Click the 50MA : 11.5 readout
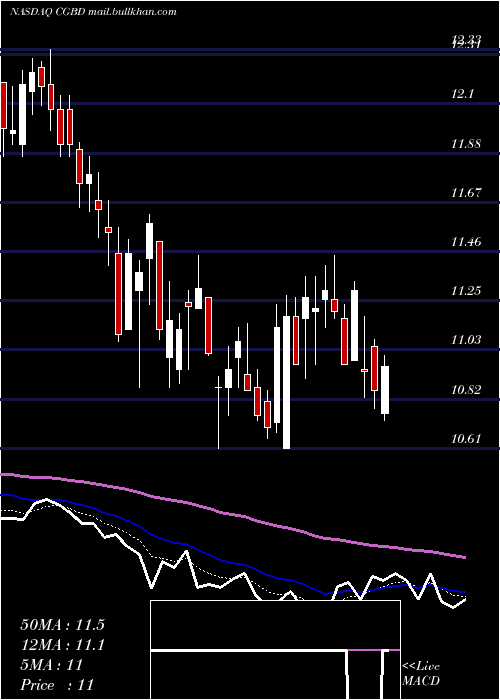The width and height of the screenshot is (500, 700). 62,625
